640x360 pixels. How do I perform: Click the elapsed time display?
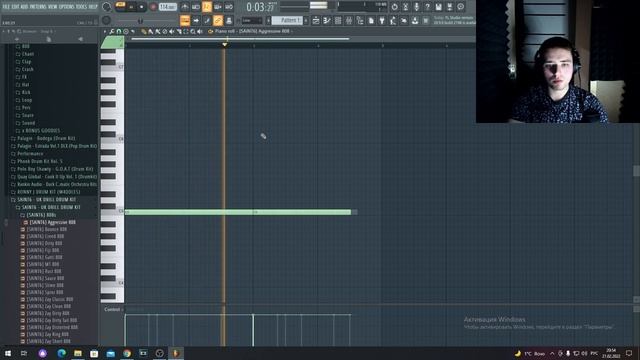(x=261, y=7)
